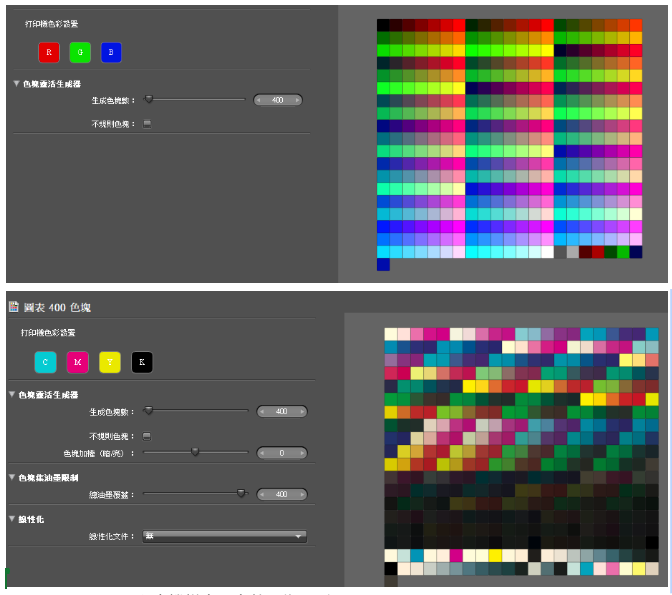Collapse 色塊靈活生成器 section in RGB panel
The width and height of the screenshot is (672, 595).
click(17, 84)
